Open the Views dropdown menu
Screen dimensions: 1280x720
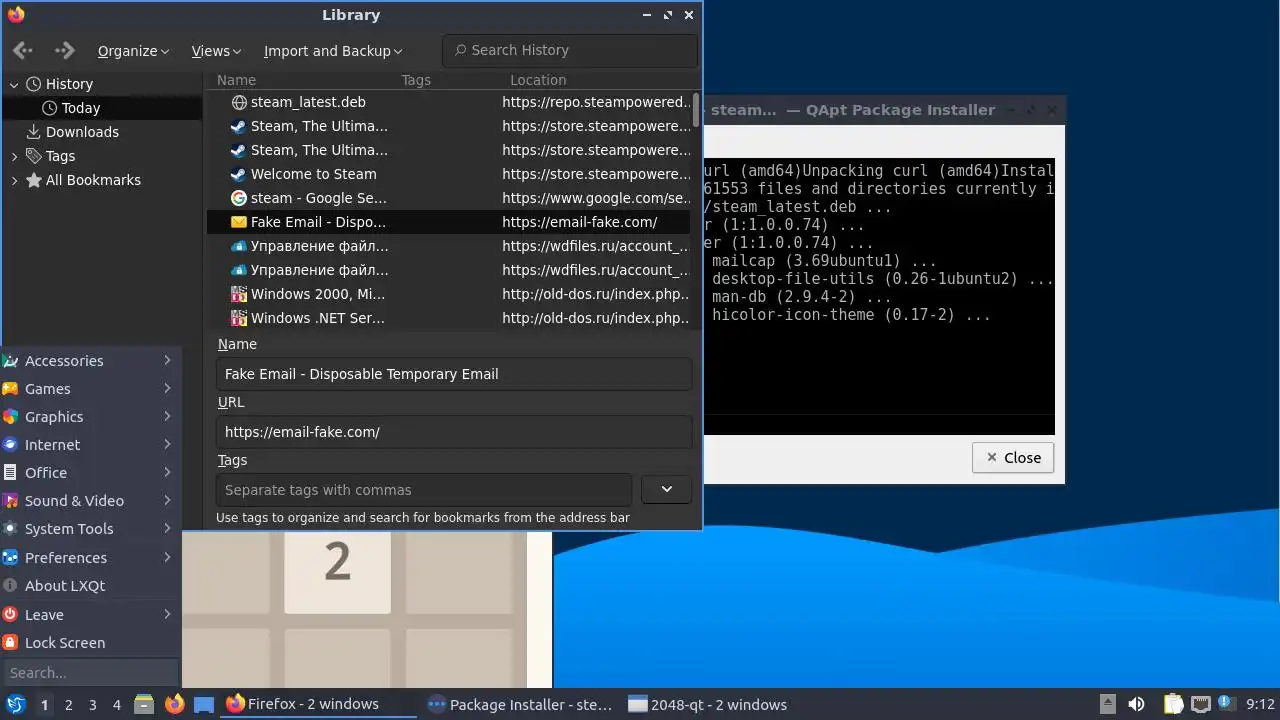click(x=216, y=51)
